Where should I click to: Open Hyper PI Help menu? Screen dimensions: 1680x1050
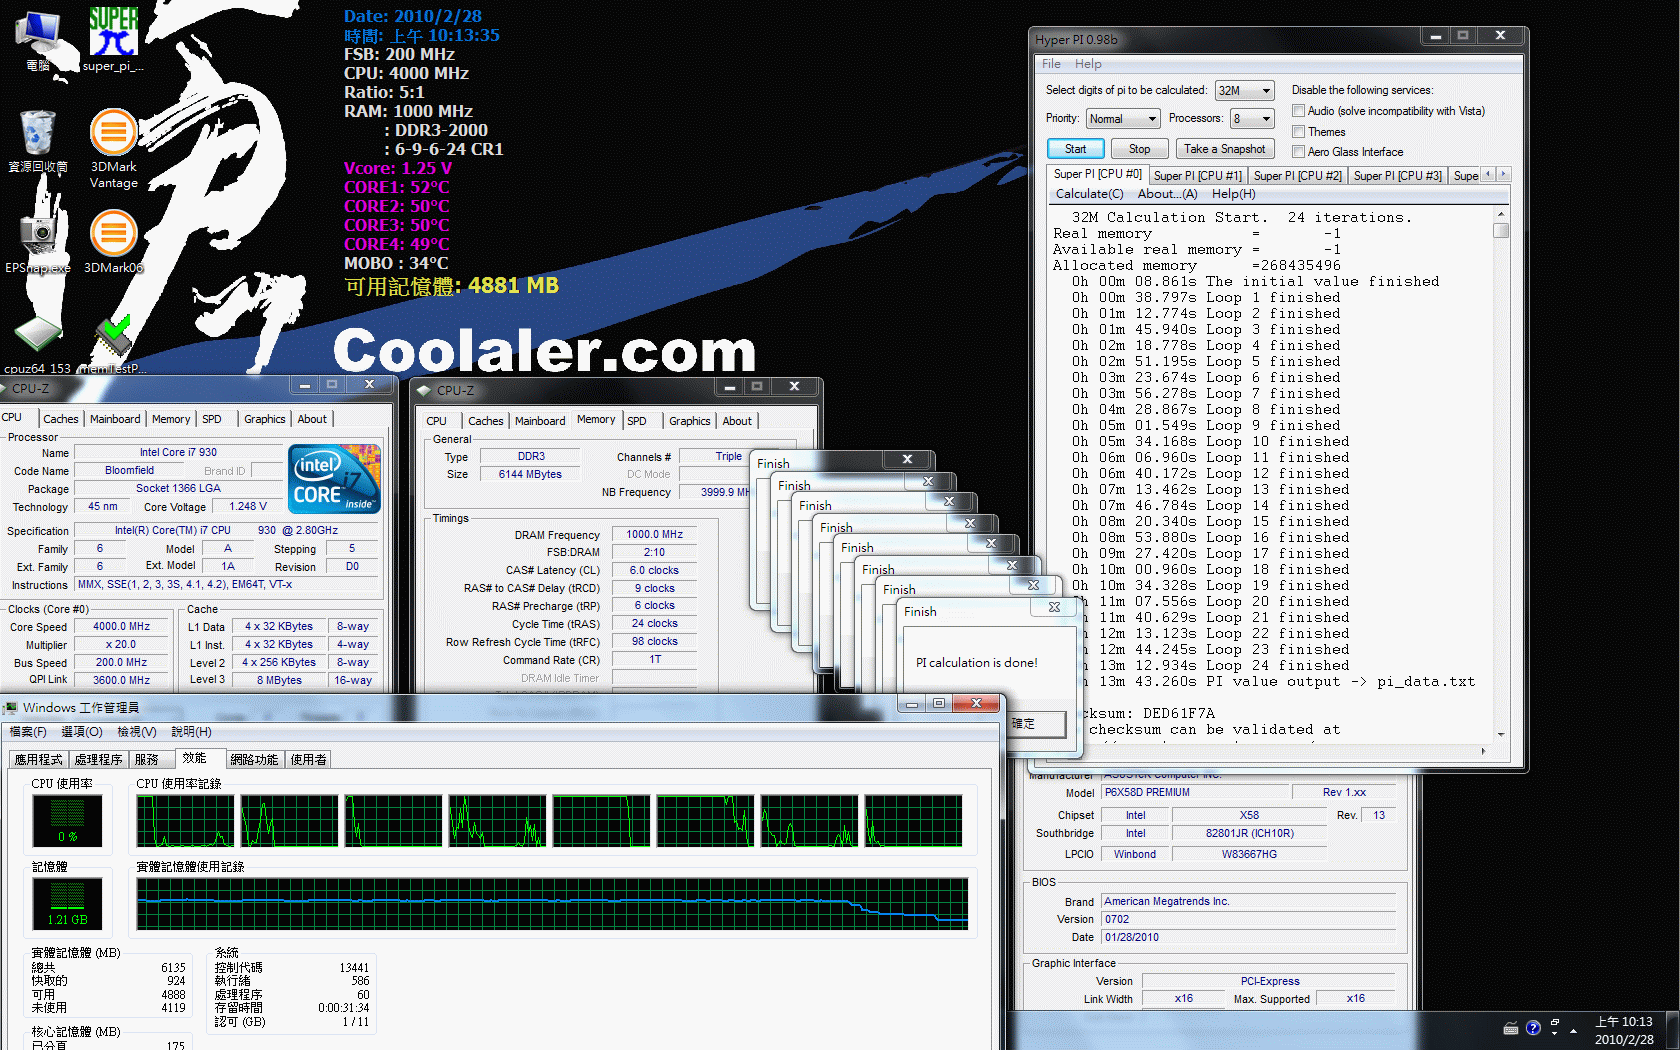1088,63
